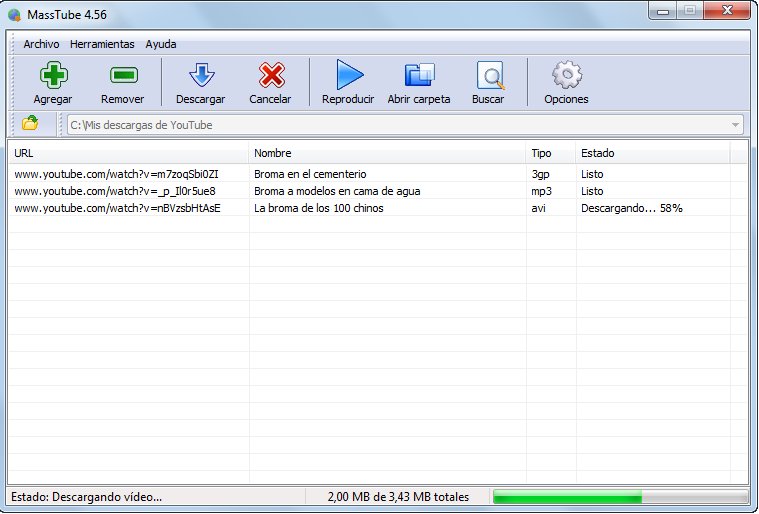Open the Ayuda menu

tap(161, 44)
